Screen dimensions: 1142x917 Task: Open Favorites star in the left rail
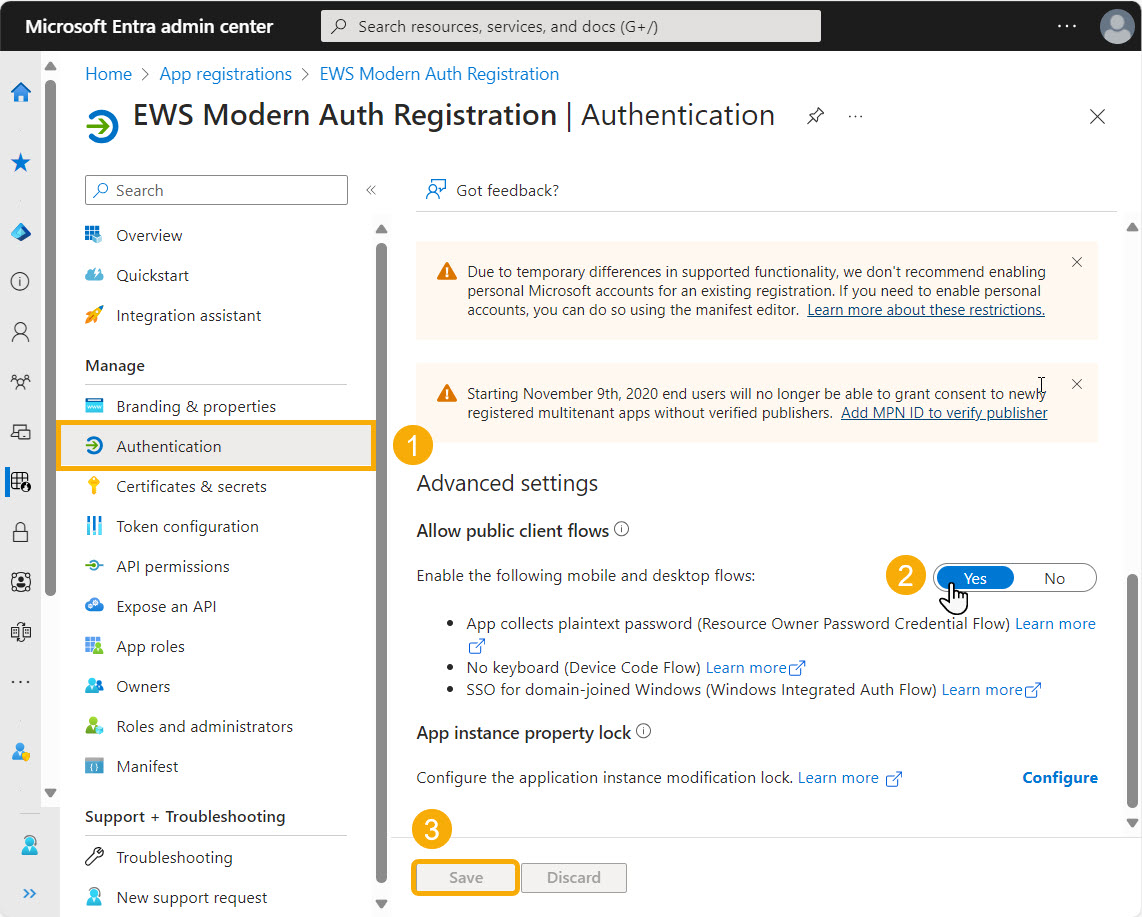[20, 162]
